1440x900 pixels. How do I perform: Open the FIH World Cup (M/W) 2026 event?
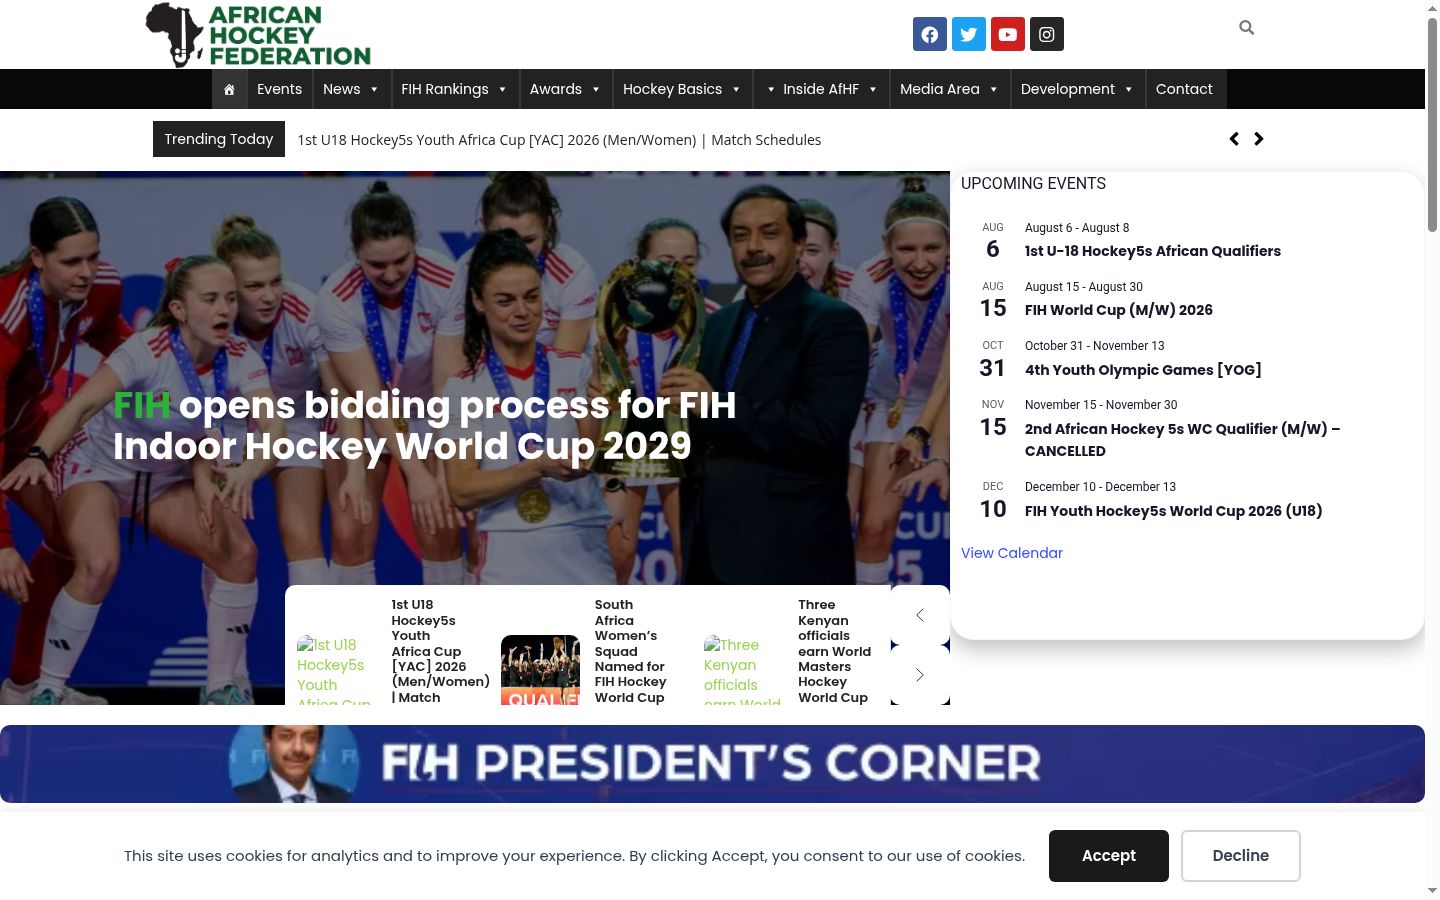[x=1119, y=310]
